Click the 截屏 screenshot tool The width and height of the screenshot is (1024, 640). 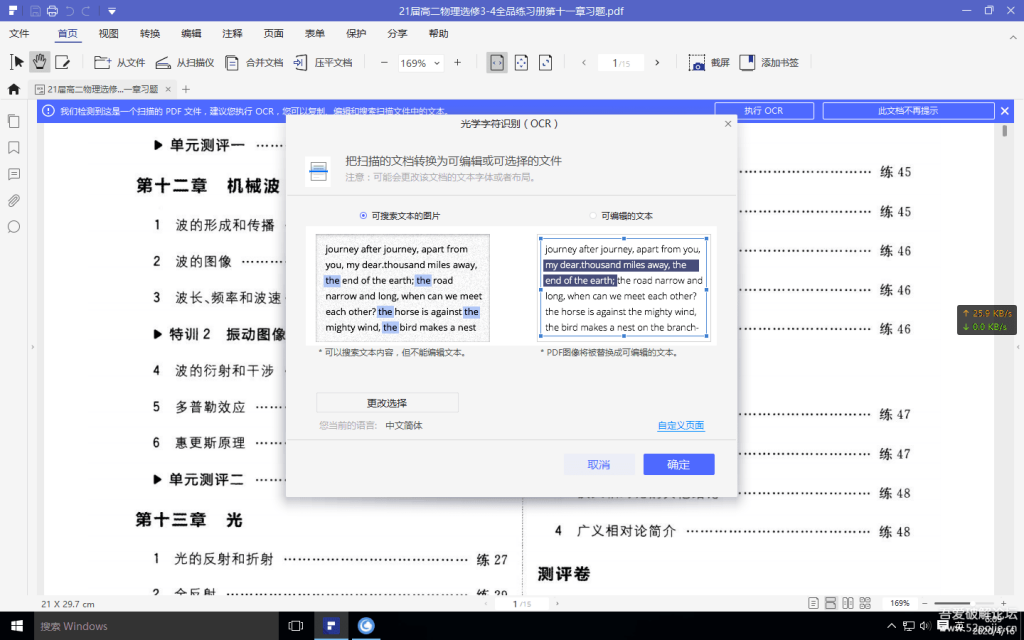tap(709, 63)
